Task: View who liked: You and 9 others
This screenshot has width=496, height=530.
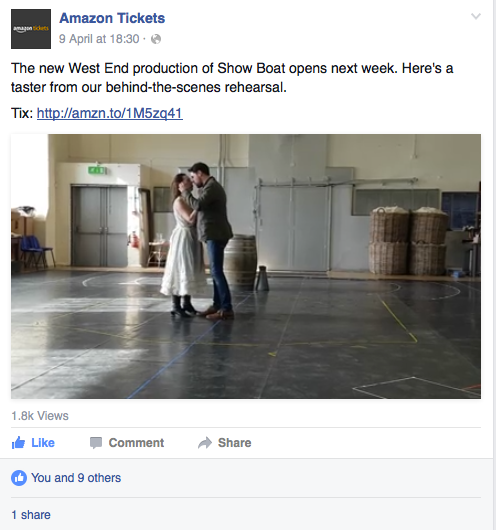Action: pos(76,478)
